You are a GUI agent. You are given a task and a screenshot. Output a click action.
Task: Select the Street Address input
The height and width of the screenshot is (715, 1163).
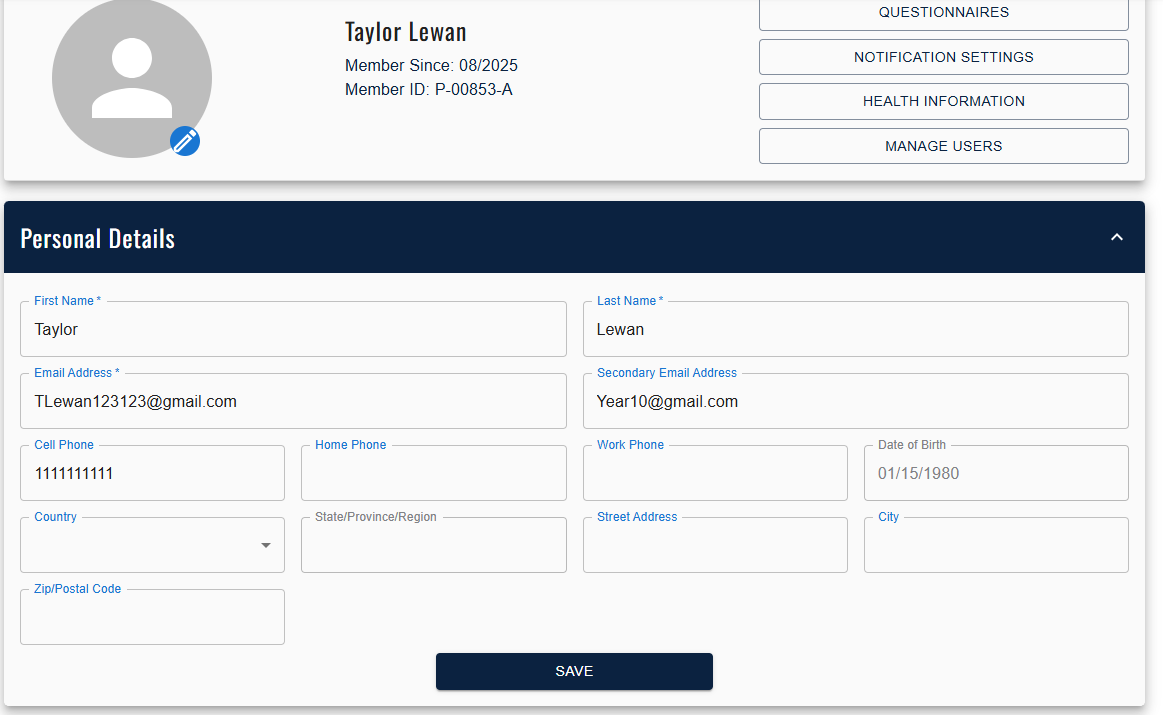[715, 546]
